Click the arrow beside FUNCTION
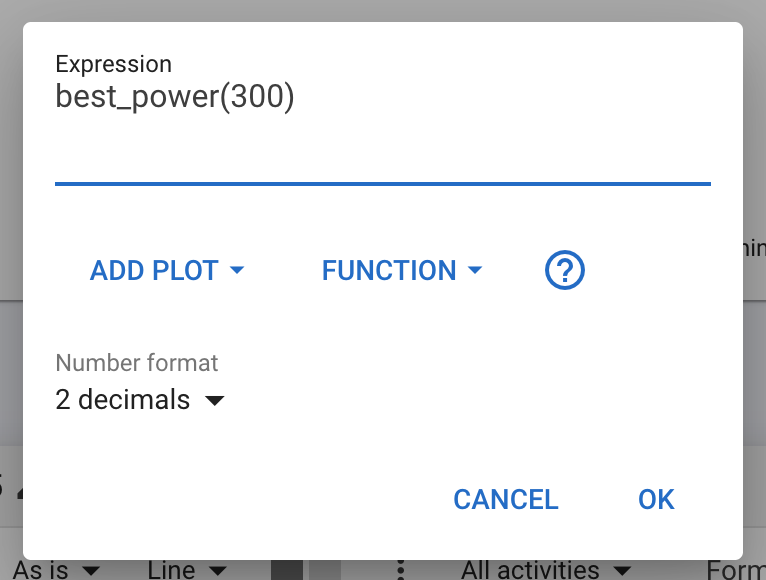This screenshot has width=766, height=580. tap(475, 271)
